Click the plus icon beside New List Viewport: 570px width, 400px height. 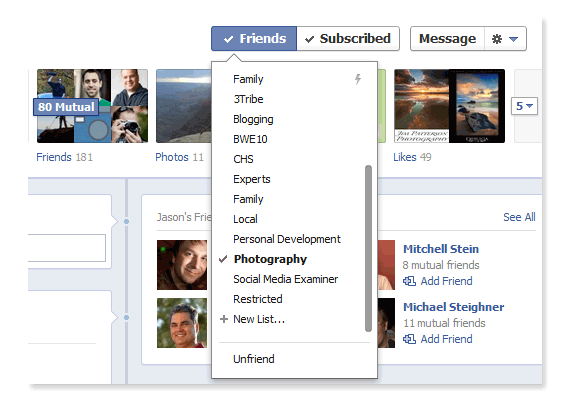pos(224,319)
